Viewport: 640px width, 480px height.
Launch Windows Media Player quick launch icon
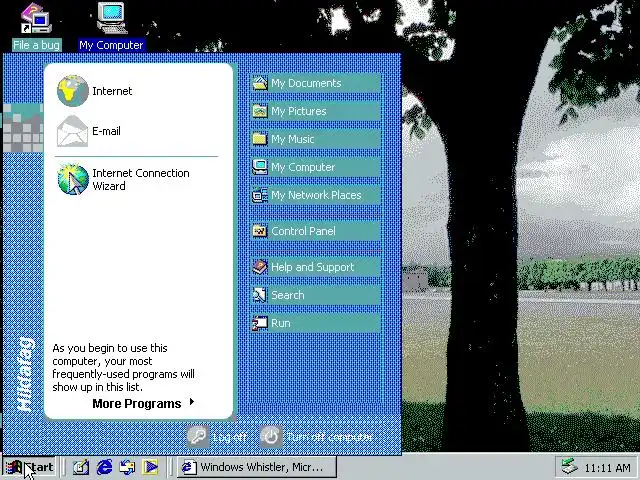tap(150, 467)
